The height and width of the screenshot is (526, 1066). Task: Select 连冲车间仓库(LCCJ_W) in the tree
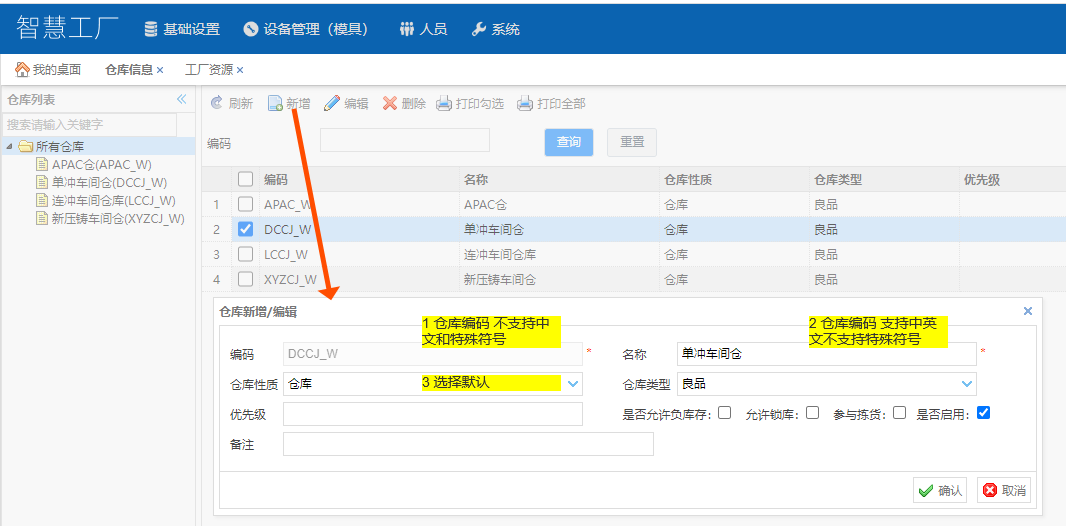(x=113, y=200)
